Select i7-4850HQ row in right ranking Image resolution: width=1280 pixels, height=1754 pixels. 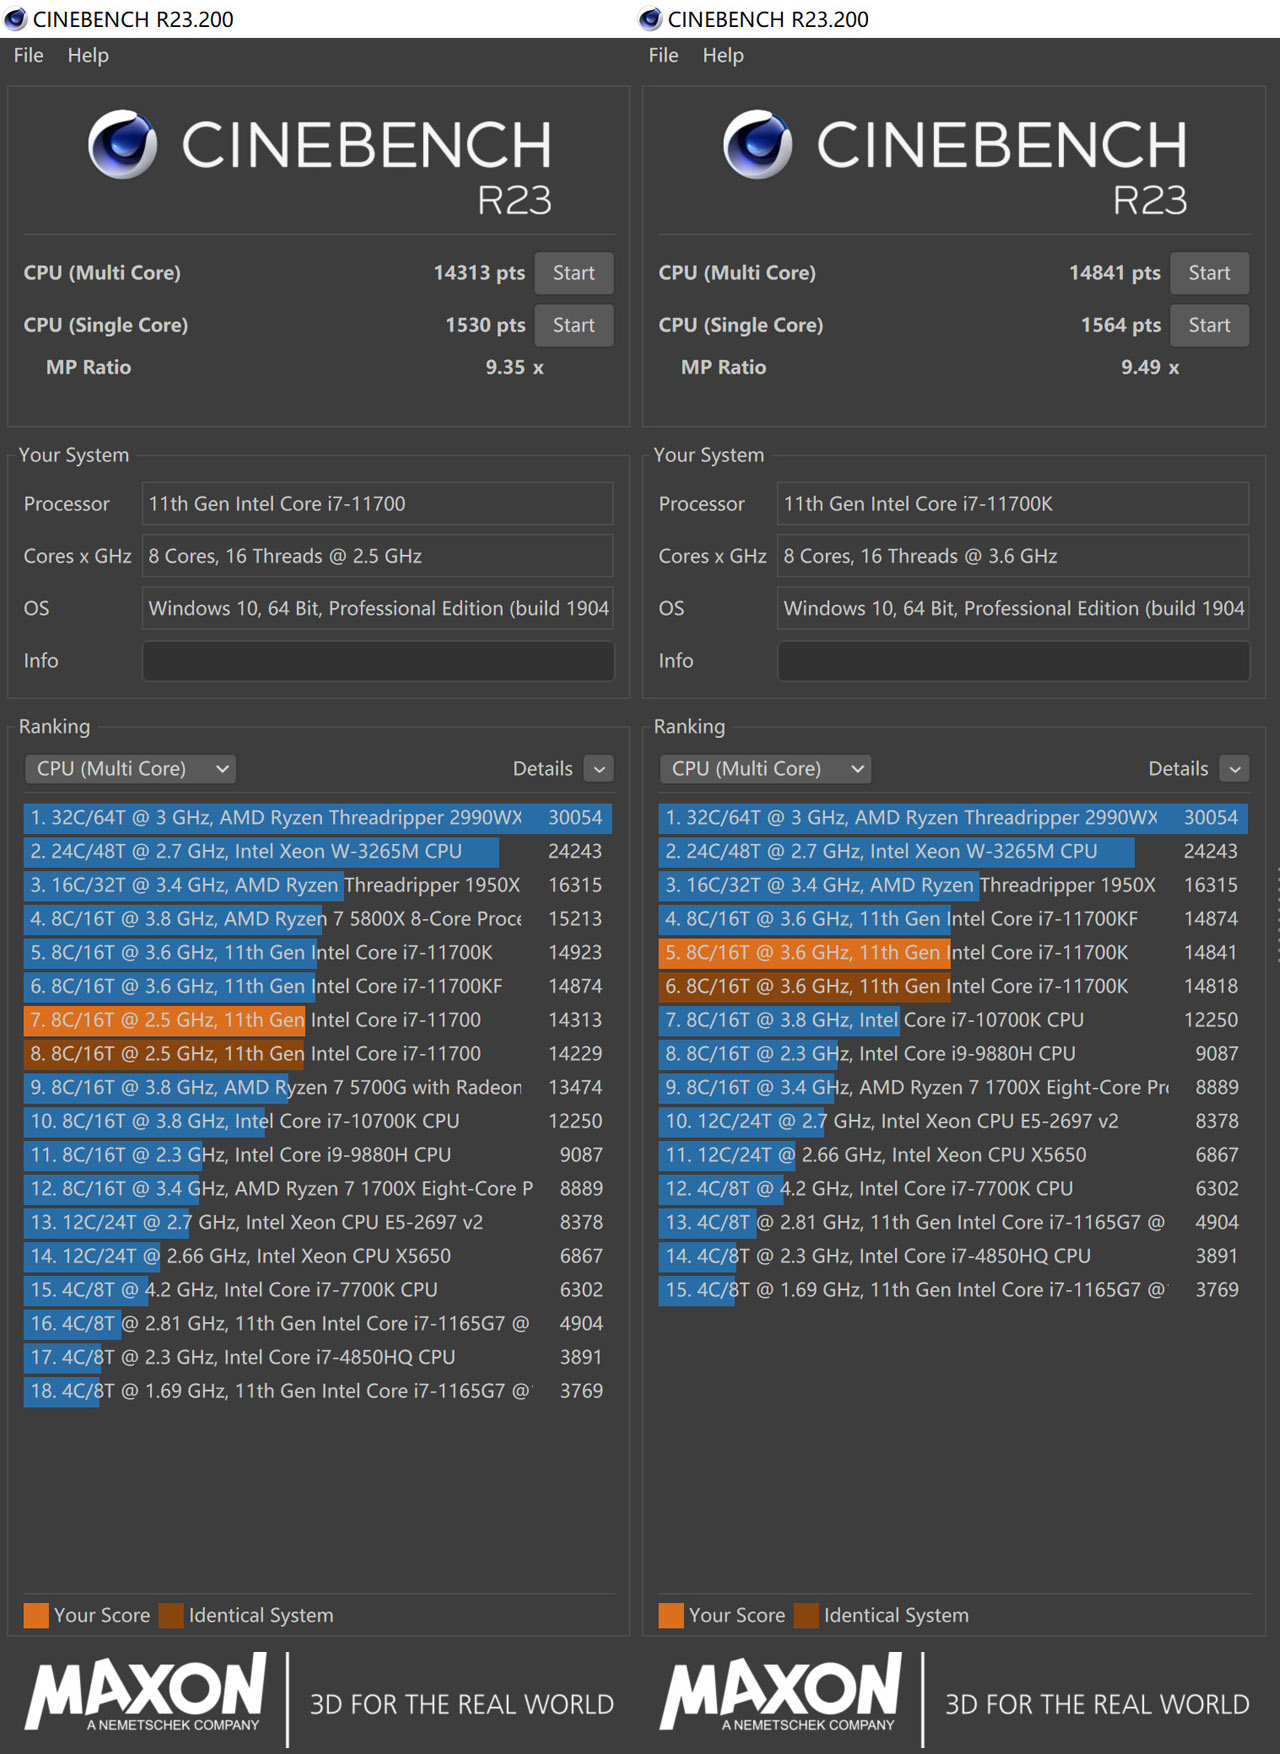[x=953, y=1256]
